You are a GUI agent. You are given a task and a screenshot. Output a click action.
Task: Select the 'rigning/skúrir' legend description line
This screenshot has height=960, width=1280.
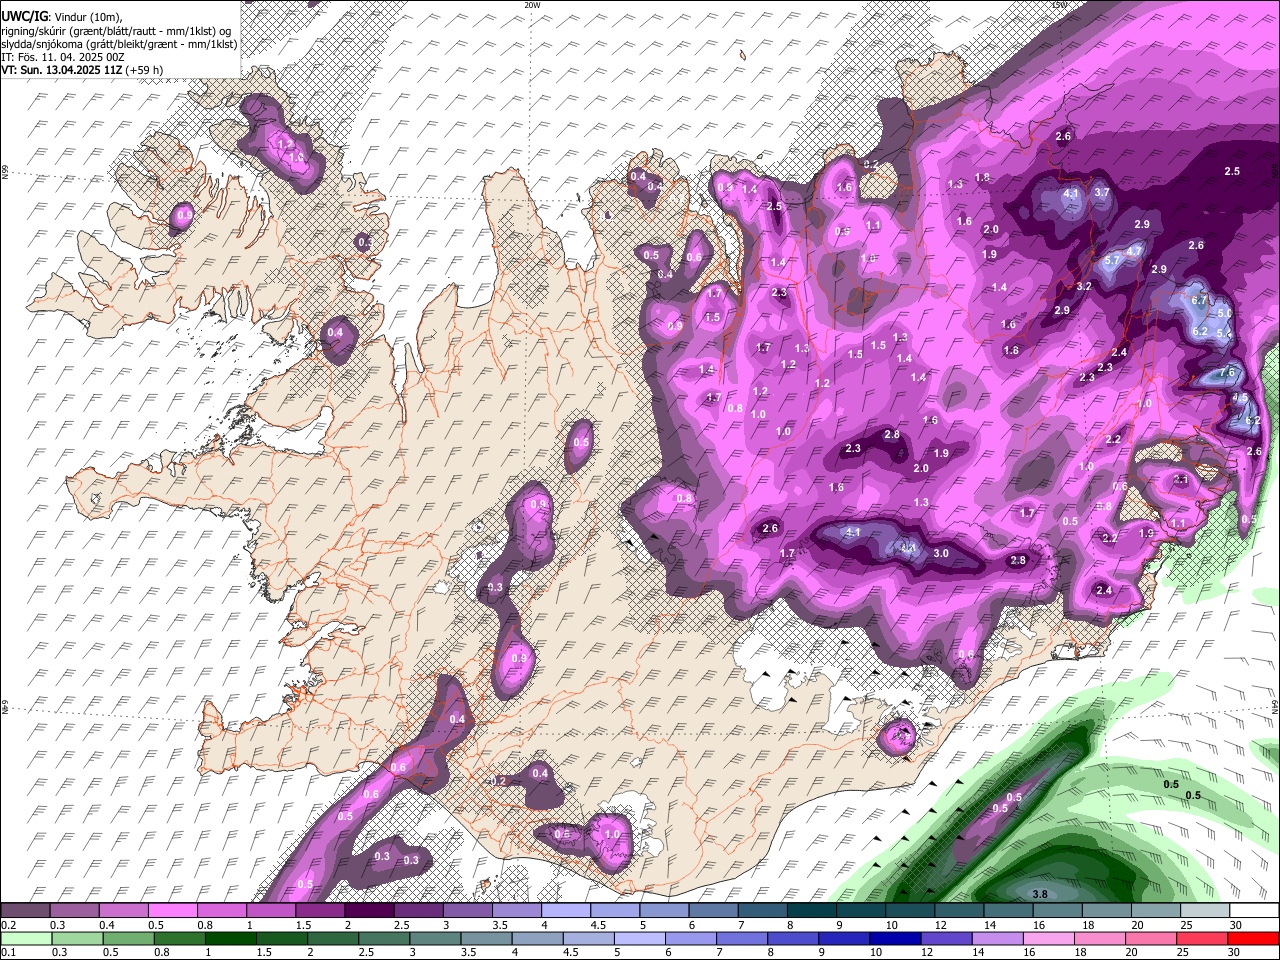115,31
